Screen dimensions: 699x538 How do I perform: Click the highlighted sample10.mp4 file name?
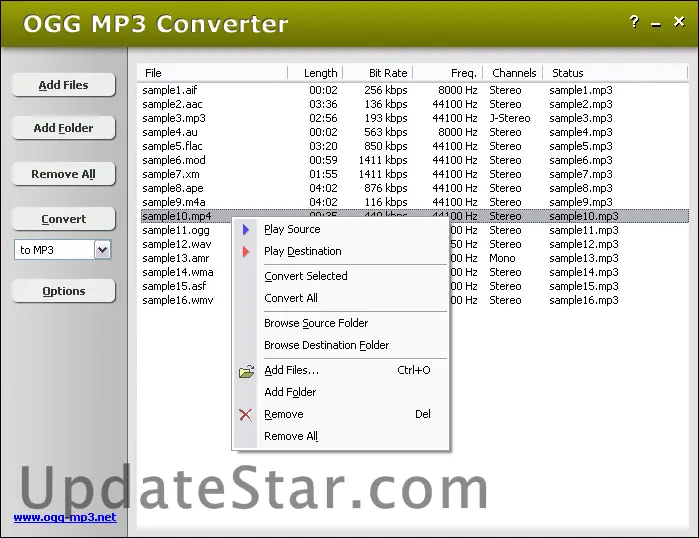pyautogui.click(x=177, y=216)
